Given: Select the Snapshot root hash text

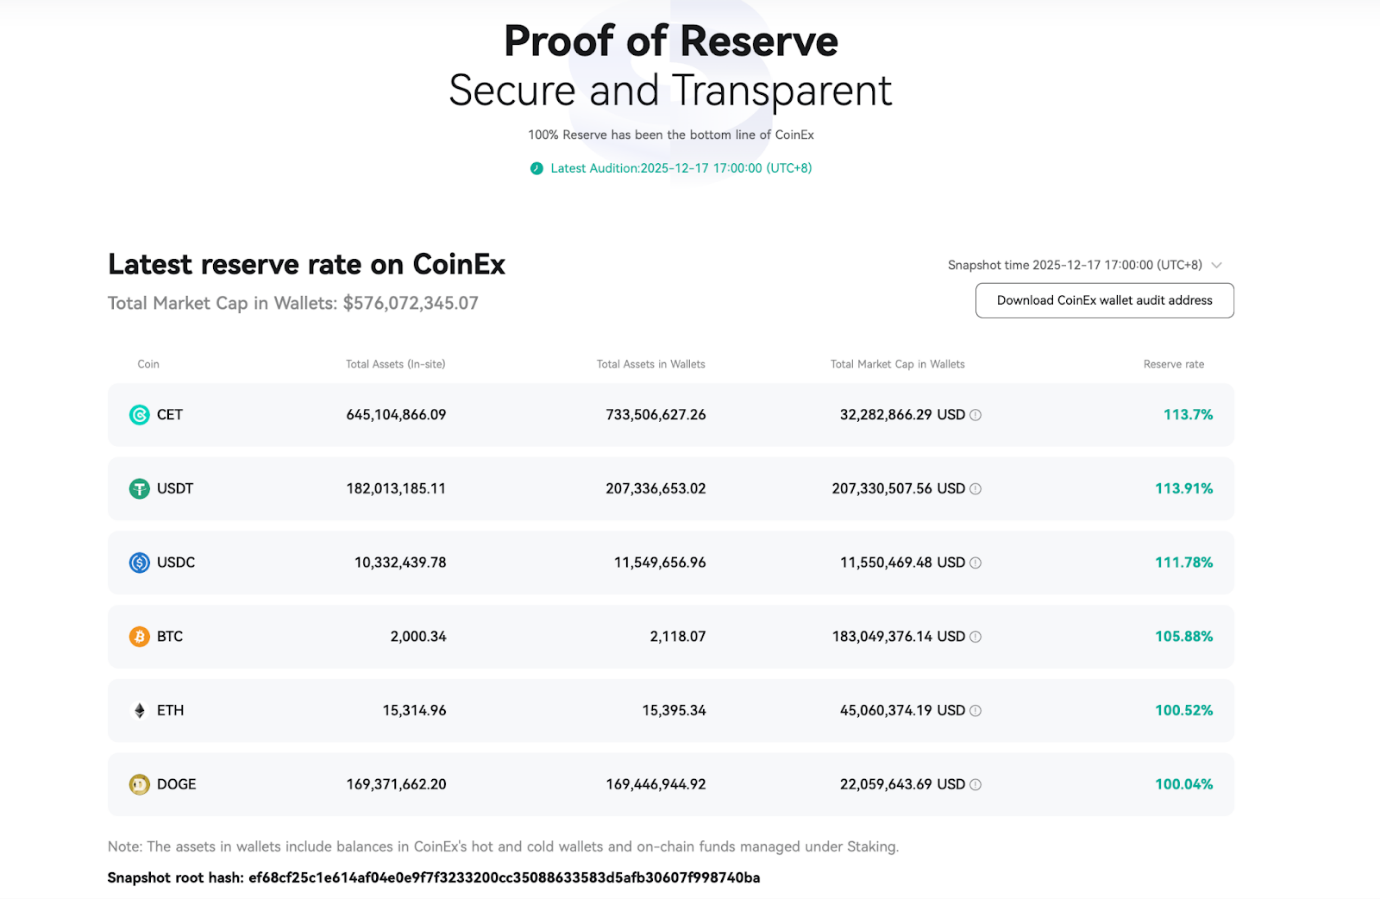Looking at the screenshot, I should point(434,877).
